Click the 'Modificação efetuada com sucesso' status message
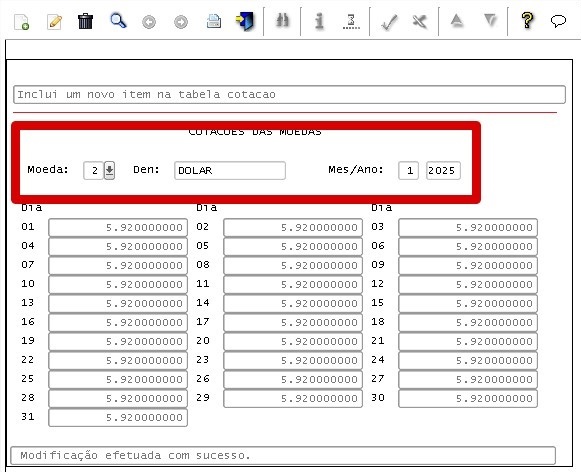The width and height of the screenshot is (581, 472). point(283,455)
